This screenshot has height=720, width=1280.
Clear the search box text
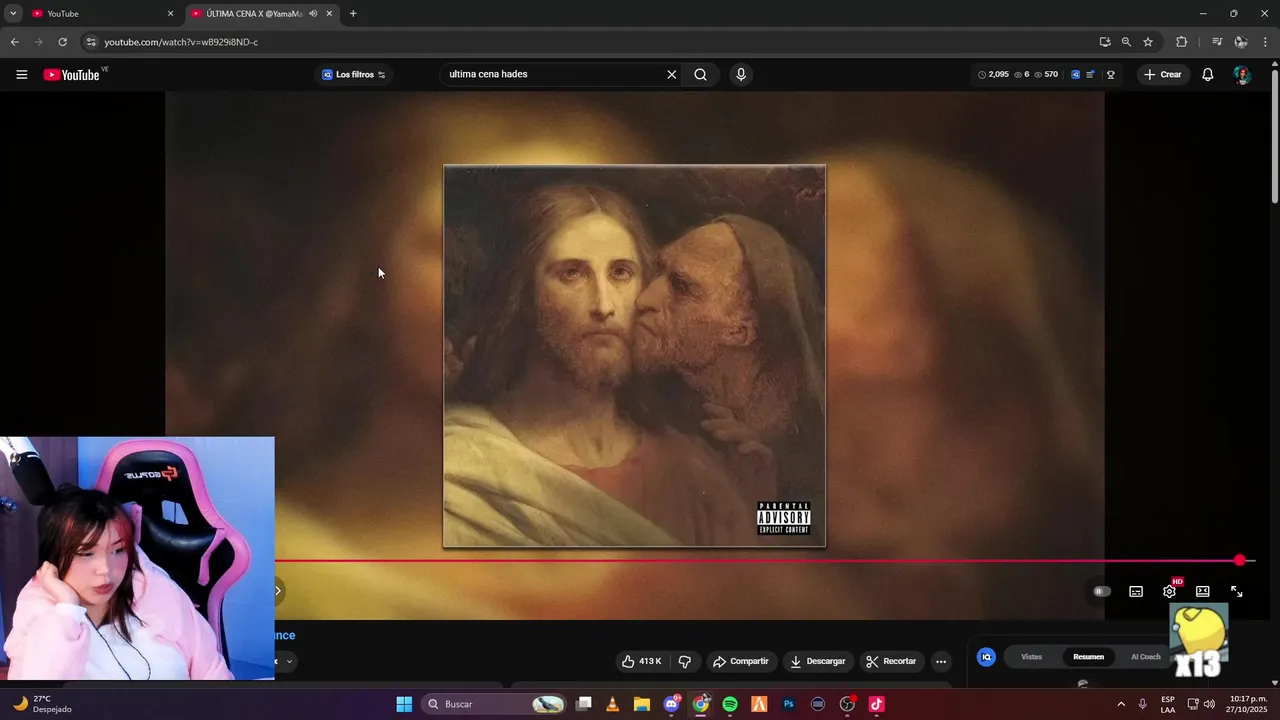(671, 75)
